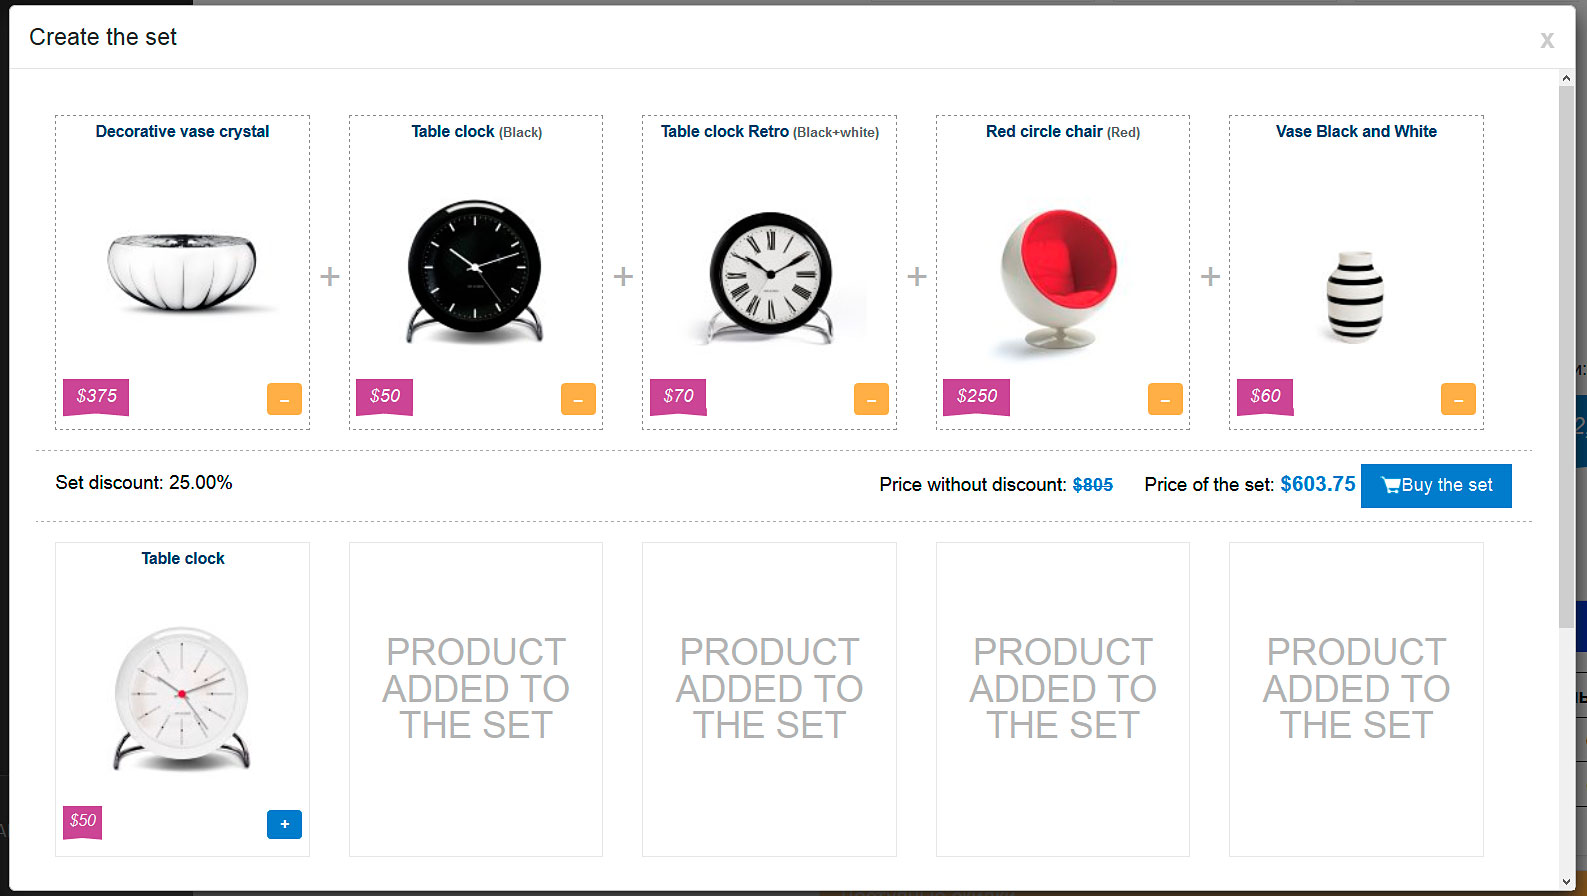Remove Red circle chair from the set
This screenshot has width=1587, height=896.
tap(1165, 399)
